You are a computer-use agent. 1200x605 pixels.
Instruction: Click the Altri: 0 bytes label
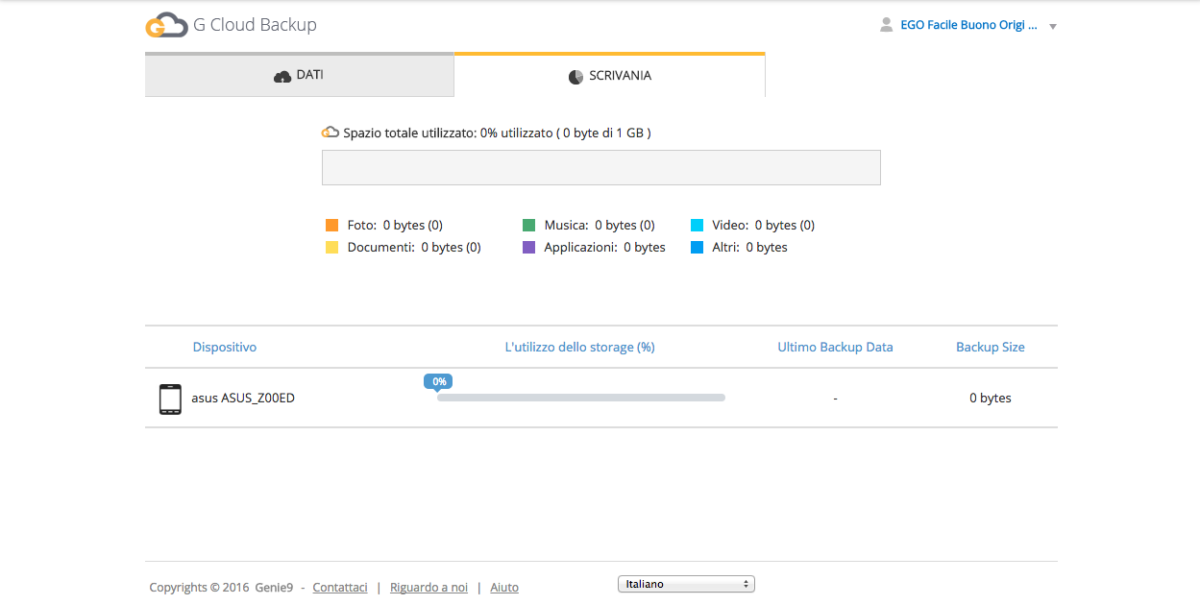point(750,247)
